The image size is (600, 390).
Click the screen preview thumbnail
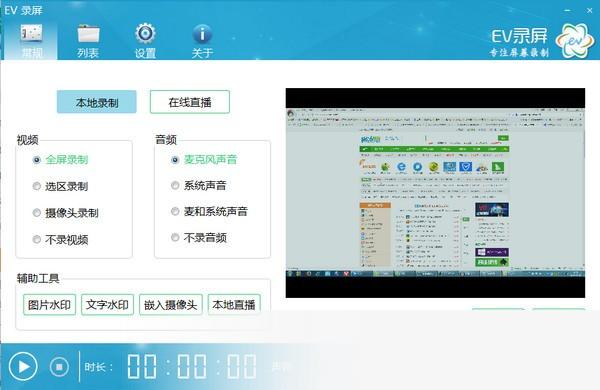coord(435,193)
